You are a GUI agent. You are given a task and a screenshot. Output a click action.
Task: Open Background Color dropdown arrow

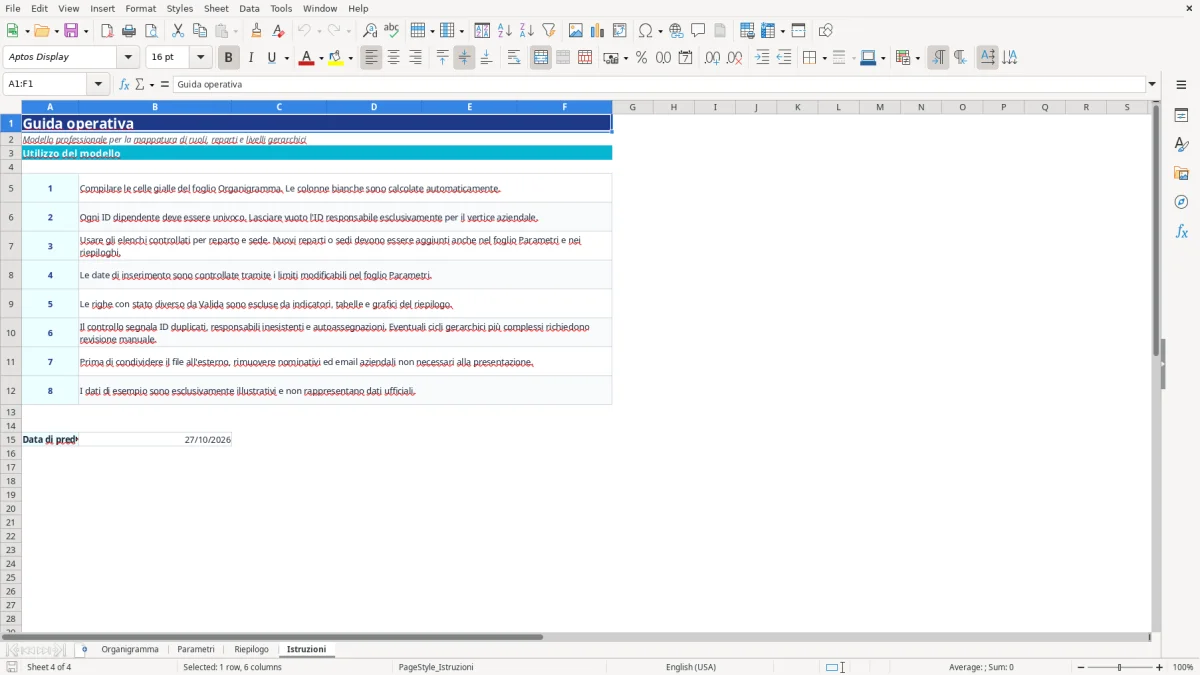pyautogui.click(x=350, y=58)
